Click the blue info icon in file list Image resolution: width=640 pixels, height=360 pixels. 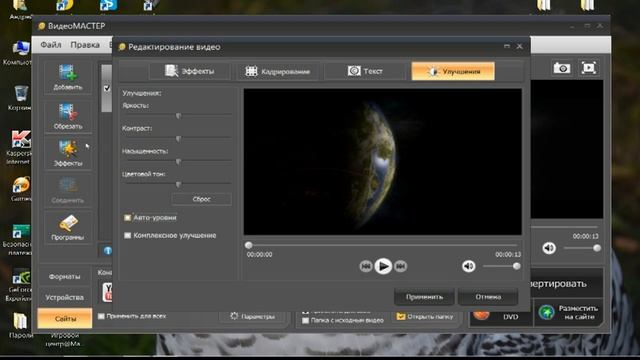(x=108, y=251)
